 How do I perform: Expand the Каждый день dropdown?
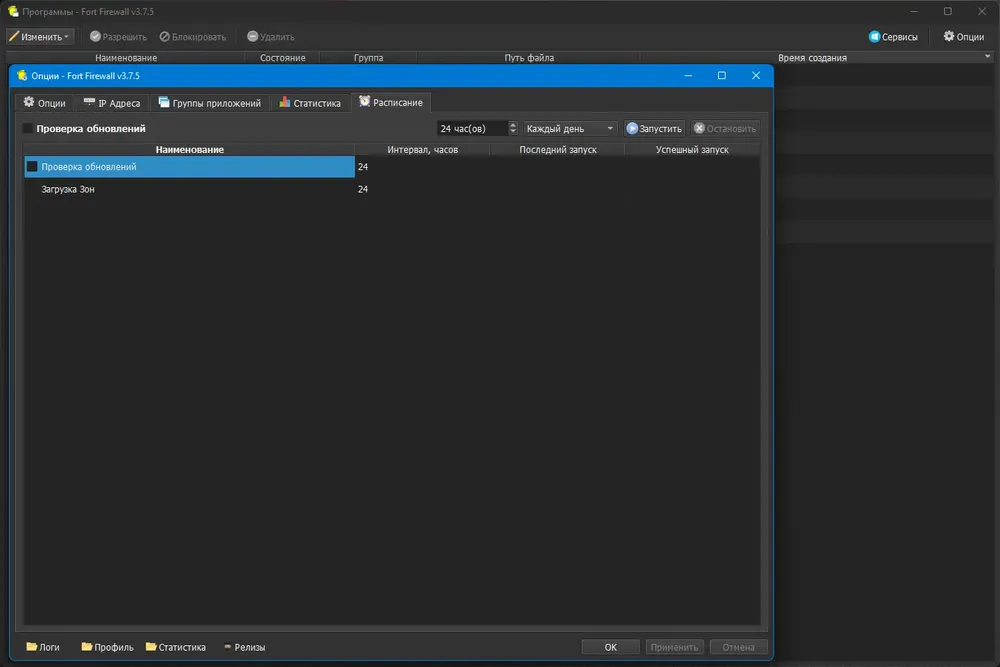[x=570, y=128]
